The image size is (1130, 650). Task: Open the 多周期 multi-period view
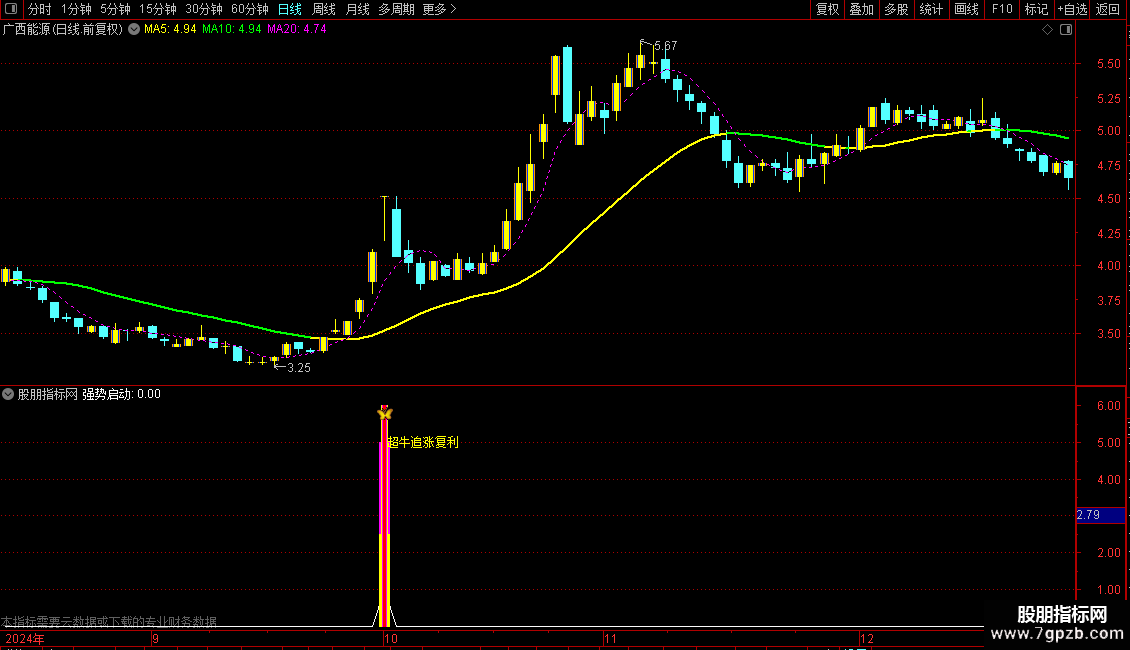396,9
